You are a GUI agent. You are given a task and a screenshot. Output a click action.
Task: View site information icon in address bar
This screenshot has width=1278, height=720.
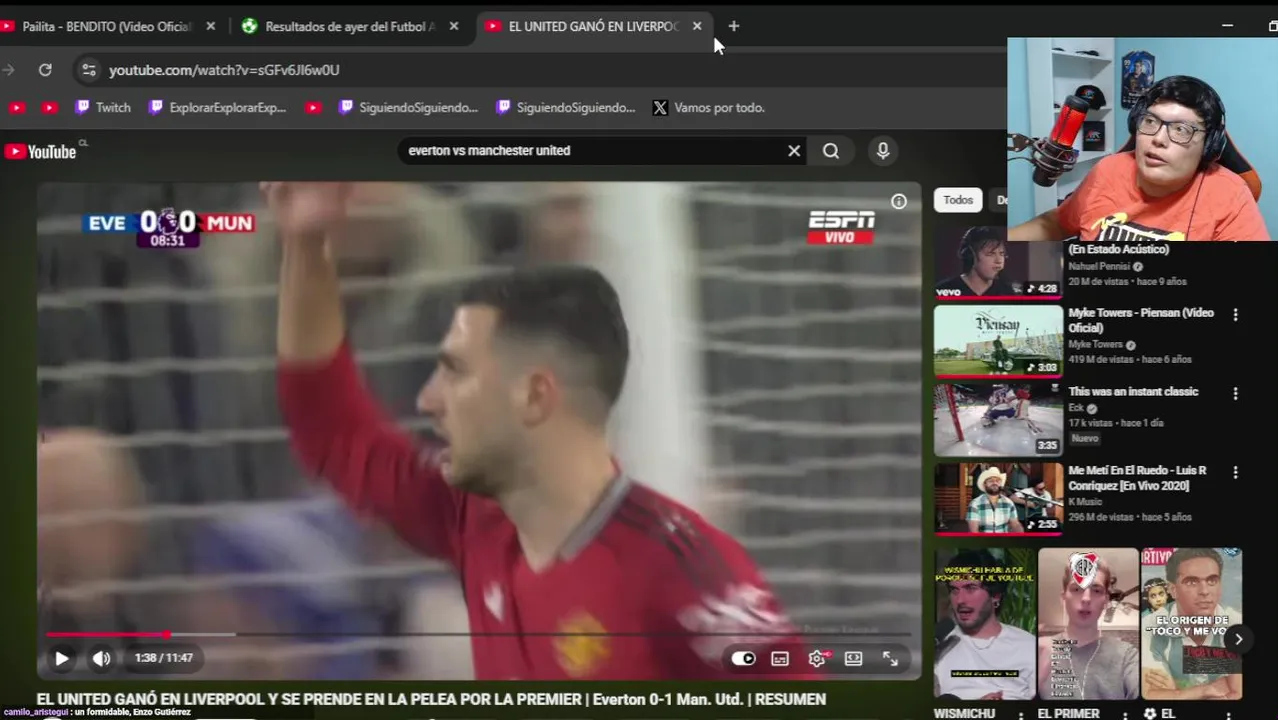click(x=89, y=70)
